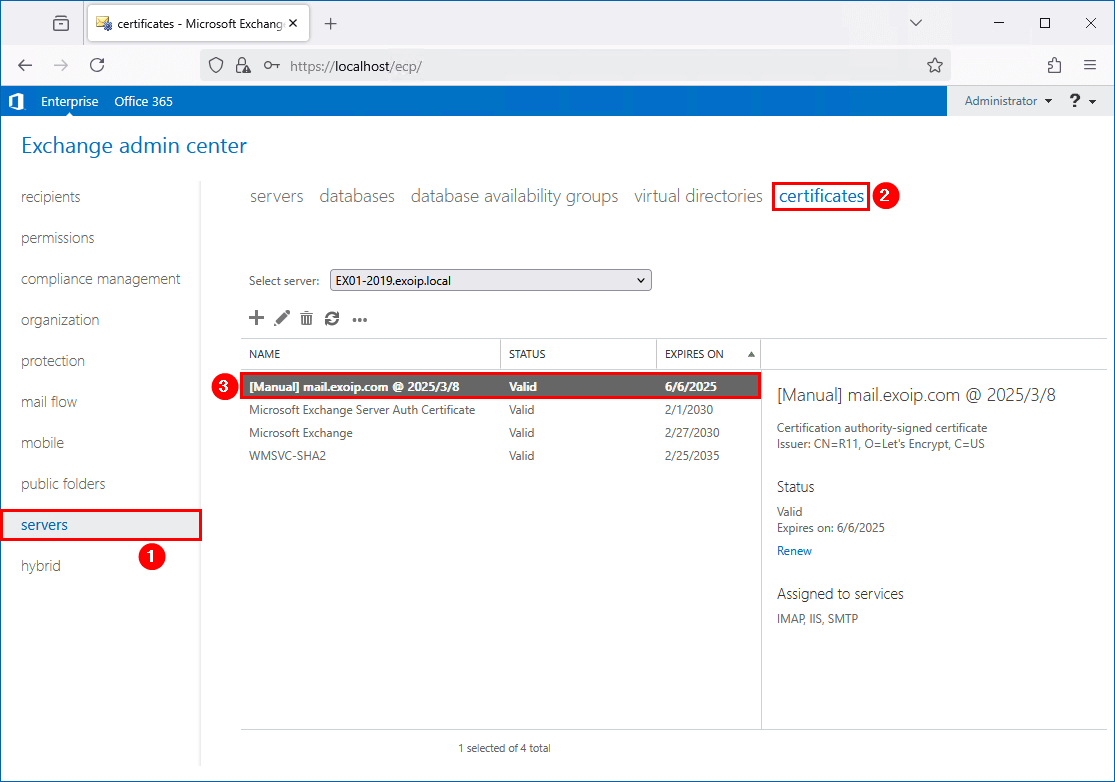Select mail flow in left navigation
1115x782 pixels.
(49, 402)
